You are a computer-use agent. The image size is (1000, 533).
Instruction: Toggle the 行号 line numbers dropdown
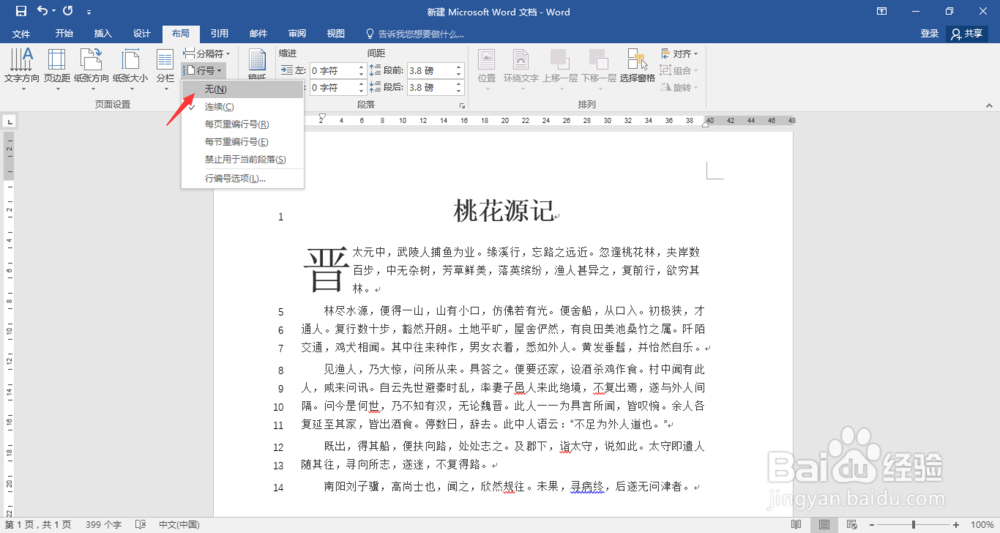coord(203,71)
